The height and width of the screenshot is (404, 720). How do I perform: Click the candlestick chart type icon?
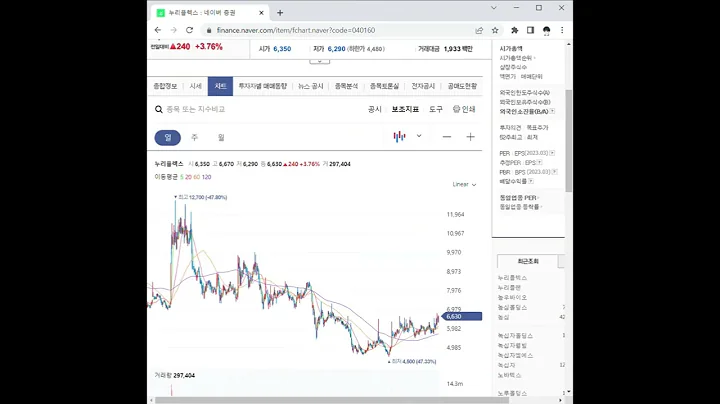click(399, 136)
